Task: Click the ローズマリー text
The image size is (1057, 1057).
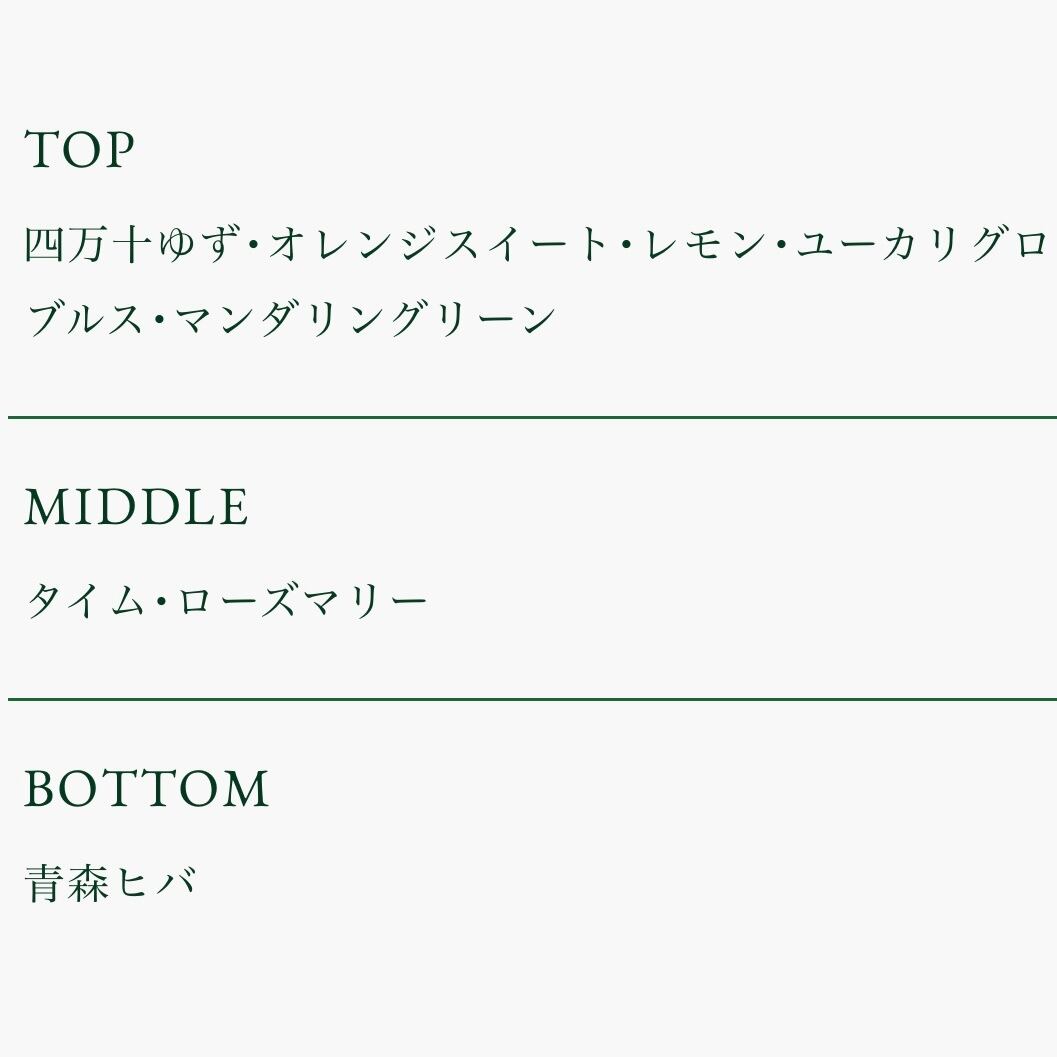Action: coord(302,601)
